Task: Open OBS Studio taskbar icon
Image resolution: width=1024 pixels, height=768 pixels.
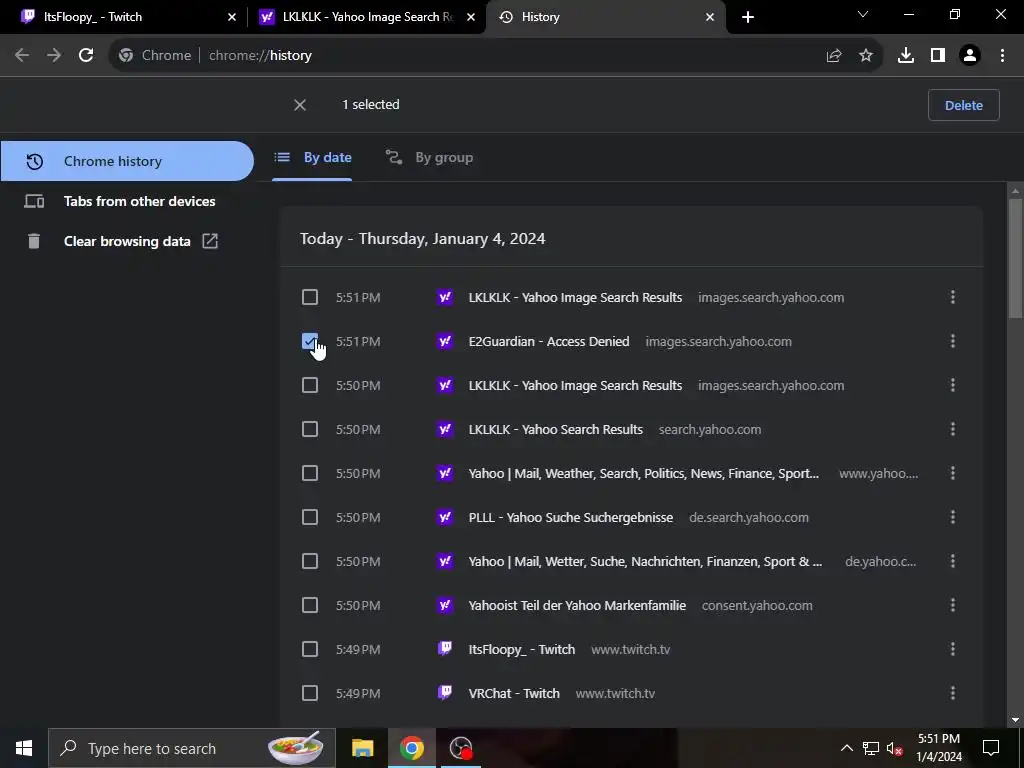Action: pyautogui.click(x=461, y=748)
